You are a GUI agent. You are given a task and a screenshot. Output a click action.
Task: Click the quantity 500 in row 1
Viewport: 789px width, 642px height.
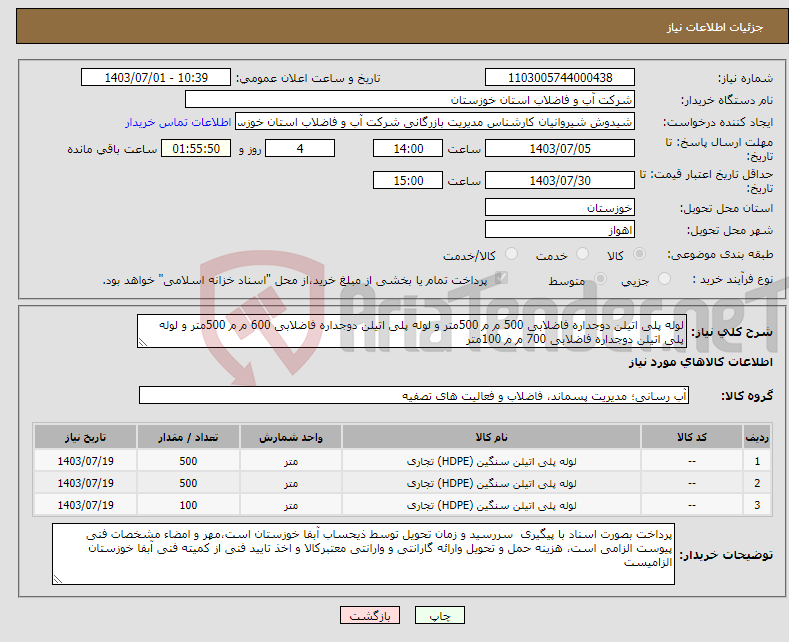[188, 461]
